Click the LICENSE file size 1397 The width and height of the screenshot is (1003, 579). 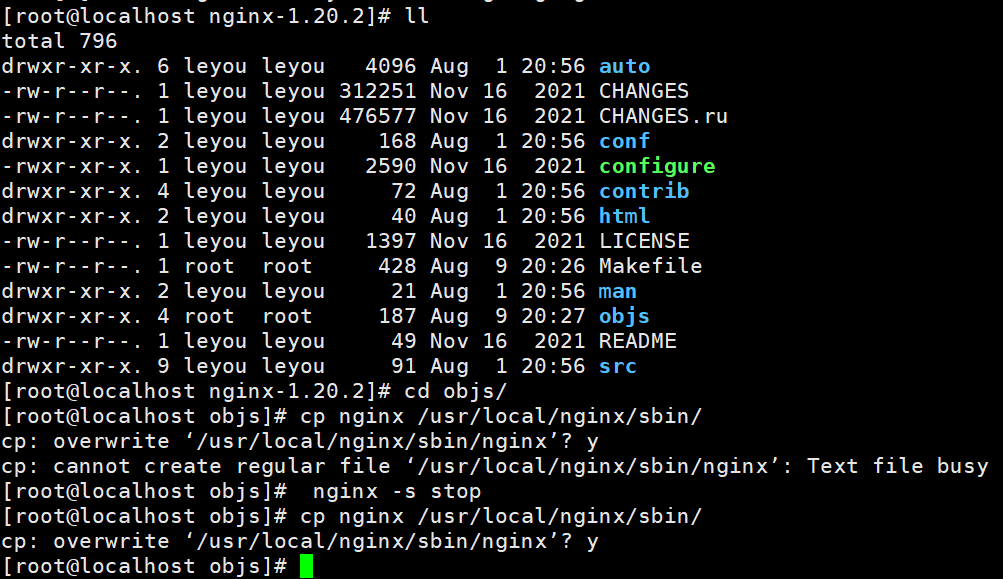(x=390, y=241)
